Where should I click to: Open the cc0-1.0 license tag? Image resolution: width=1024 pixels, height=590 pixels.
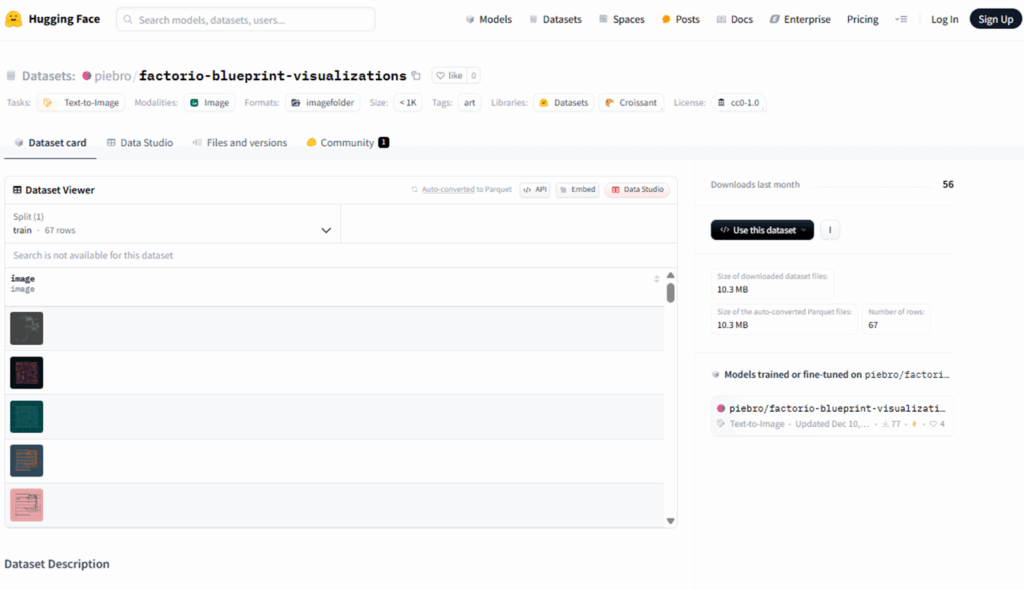(739, 103)
